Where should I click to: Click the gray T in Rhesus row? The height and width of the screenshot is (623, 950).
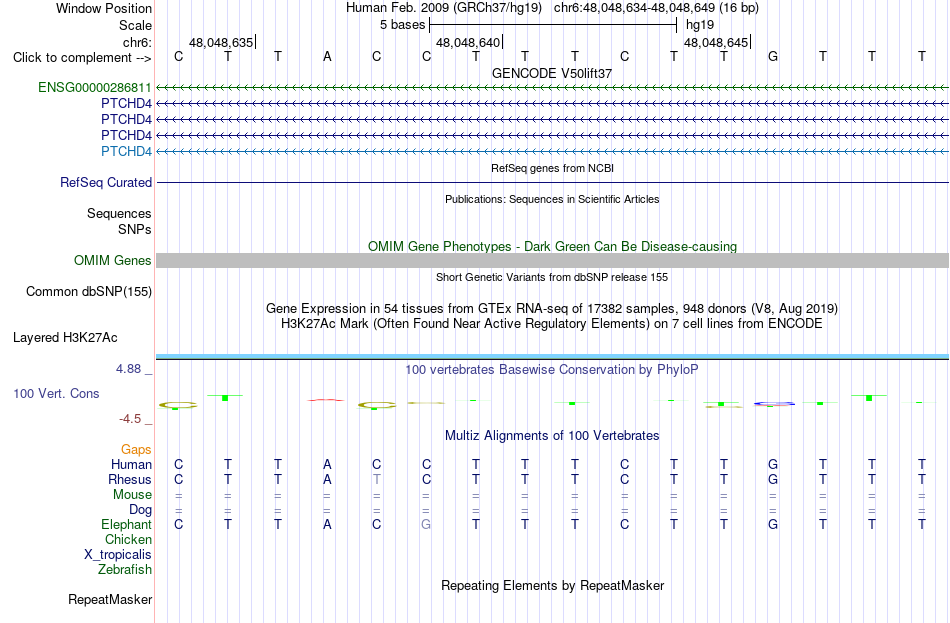tap(377, 479)
